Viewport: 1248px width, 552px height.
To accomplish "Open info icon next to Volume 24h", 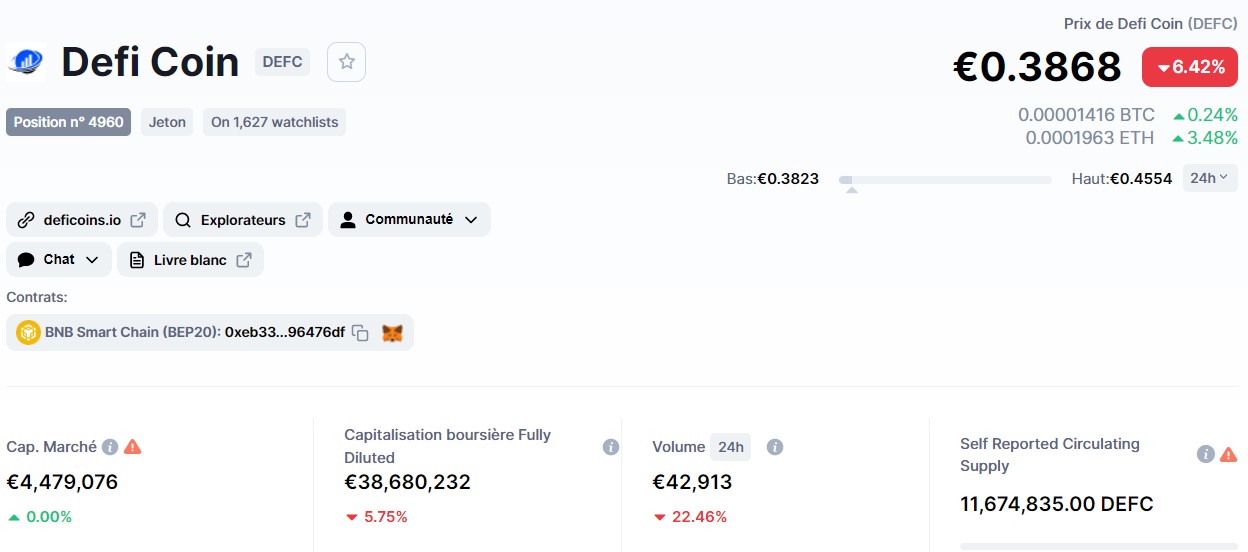I will point(774,447).
